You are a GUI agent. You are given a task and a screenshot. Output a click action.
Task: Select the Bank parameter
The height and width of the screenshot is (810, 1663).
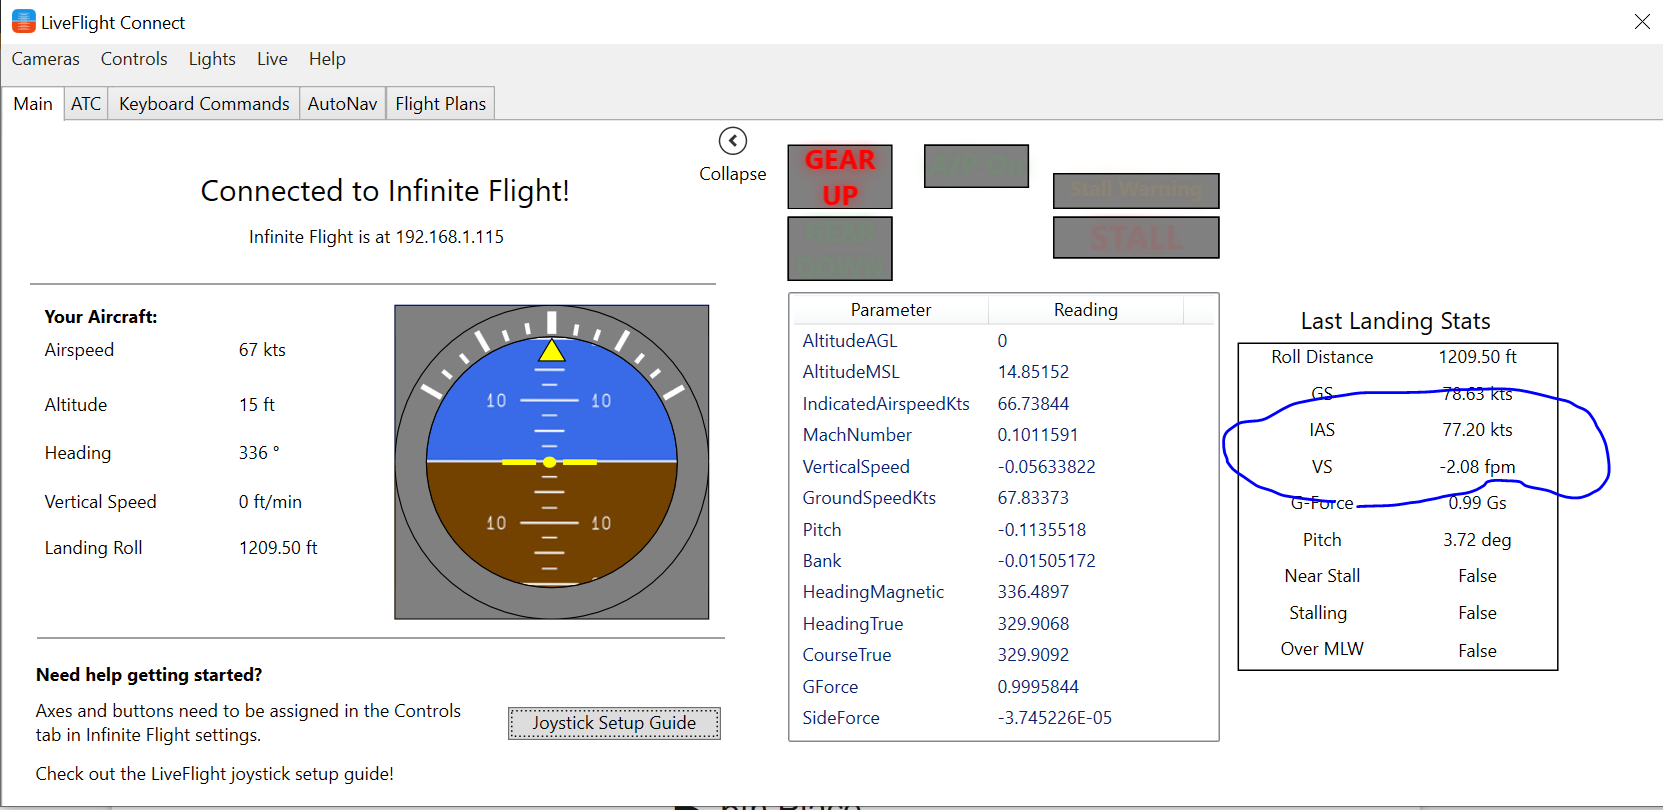point(822,561)
